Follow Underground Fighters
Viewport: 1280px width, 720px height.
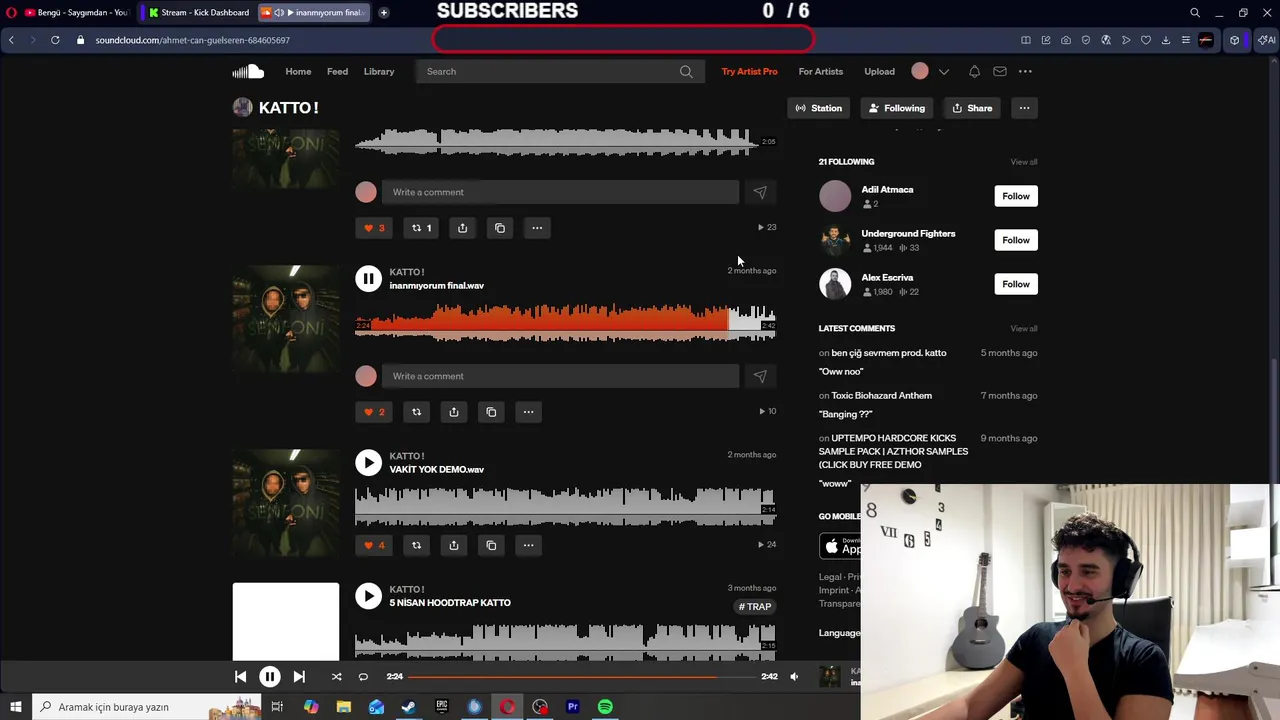click(1015, 240)
